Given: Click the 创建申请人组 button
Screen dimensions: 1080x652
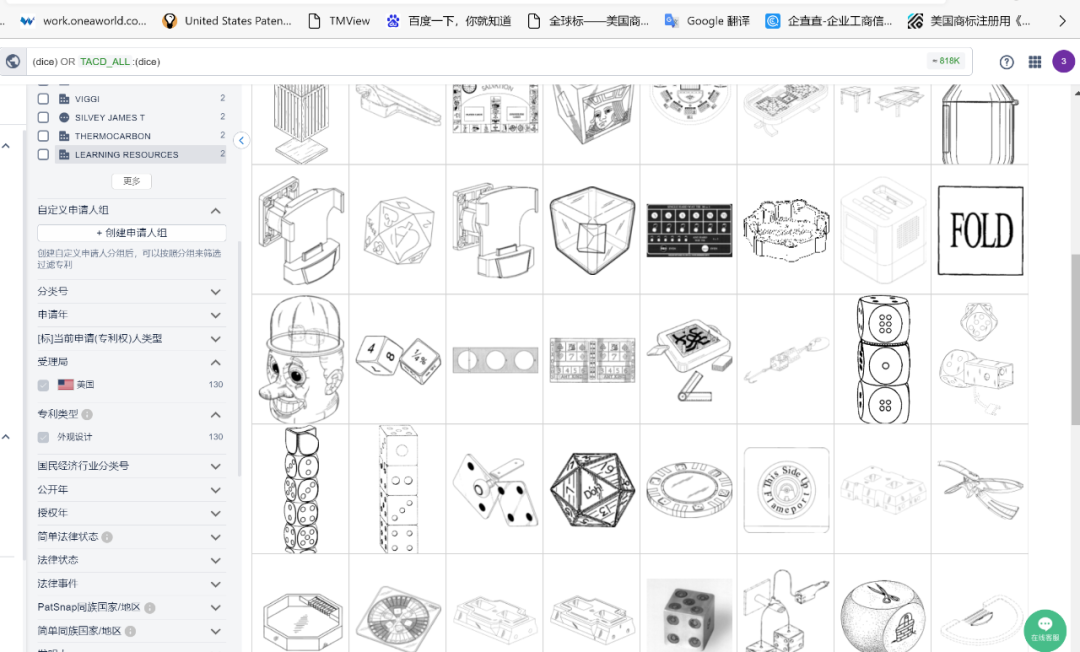Looking at the screenshot, I should 132,233.
